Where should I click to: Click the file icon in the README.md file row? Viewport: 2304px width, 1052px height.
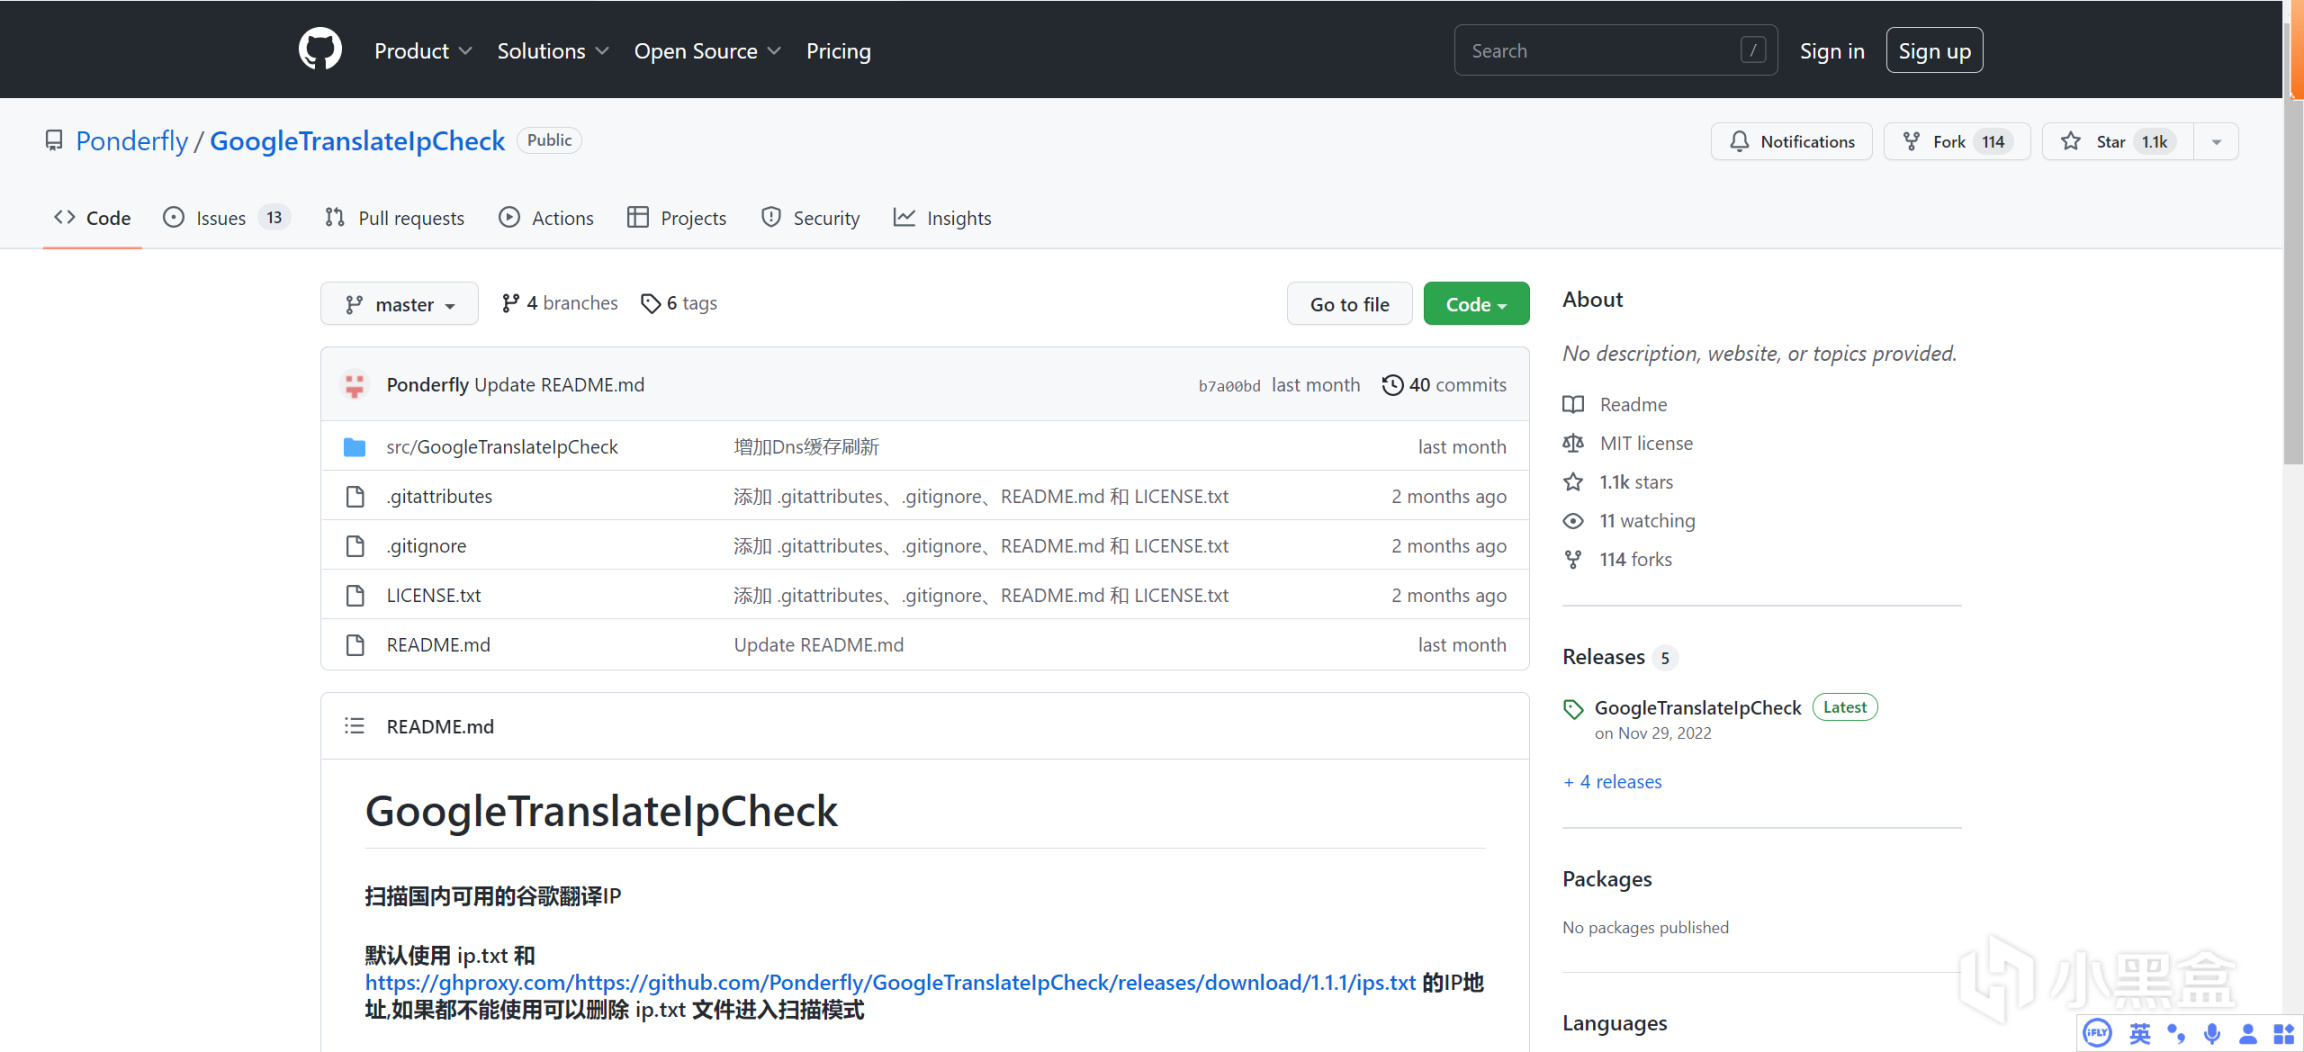354,645
